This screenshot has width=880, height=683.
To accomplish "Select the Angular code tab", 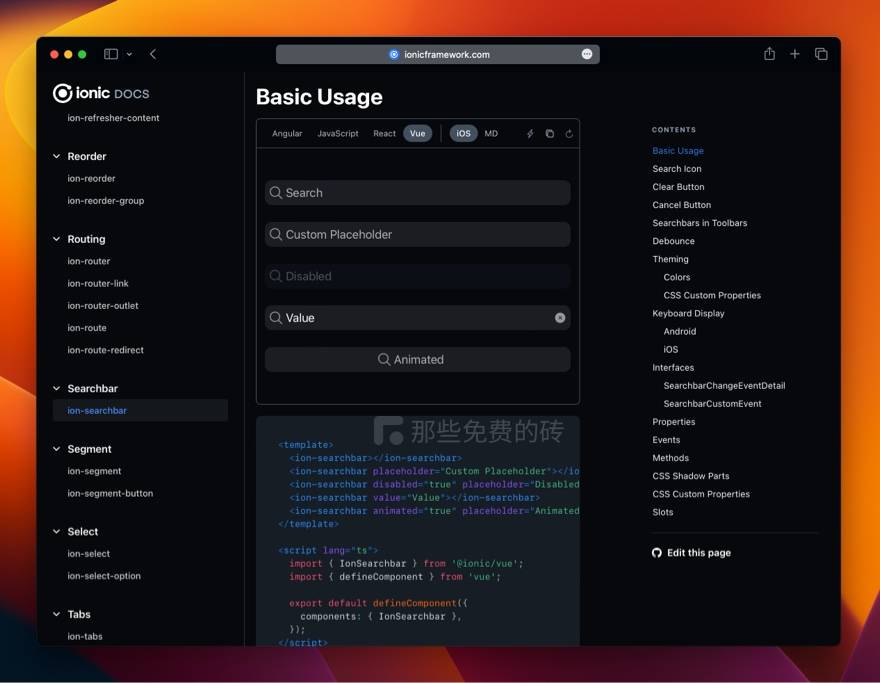I will (x=287, y=134).
